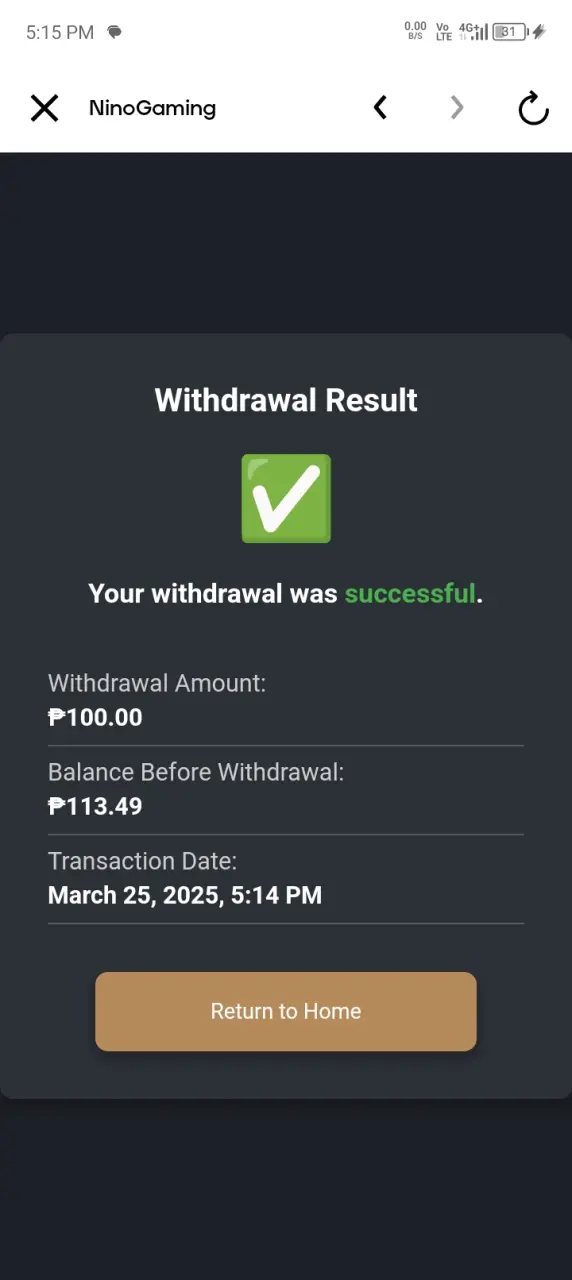Select the NinoGaming page title
Viewport: 572px width, 1280px height.
click(152, 108)
